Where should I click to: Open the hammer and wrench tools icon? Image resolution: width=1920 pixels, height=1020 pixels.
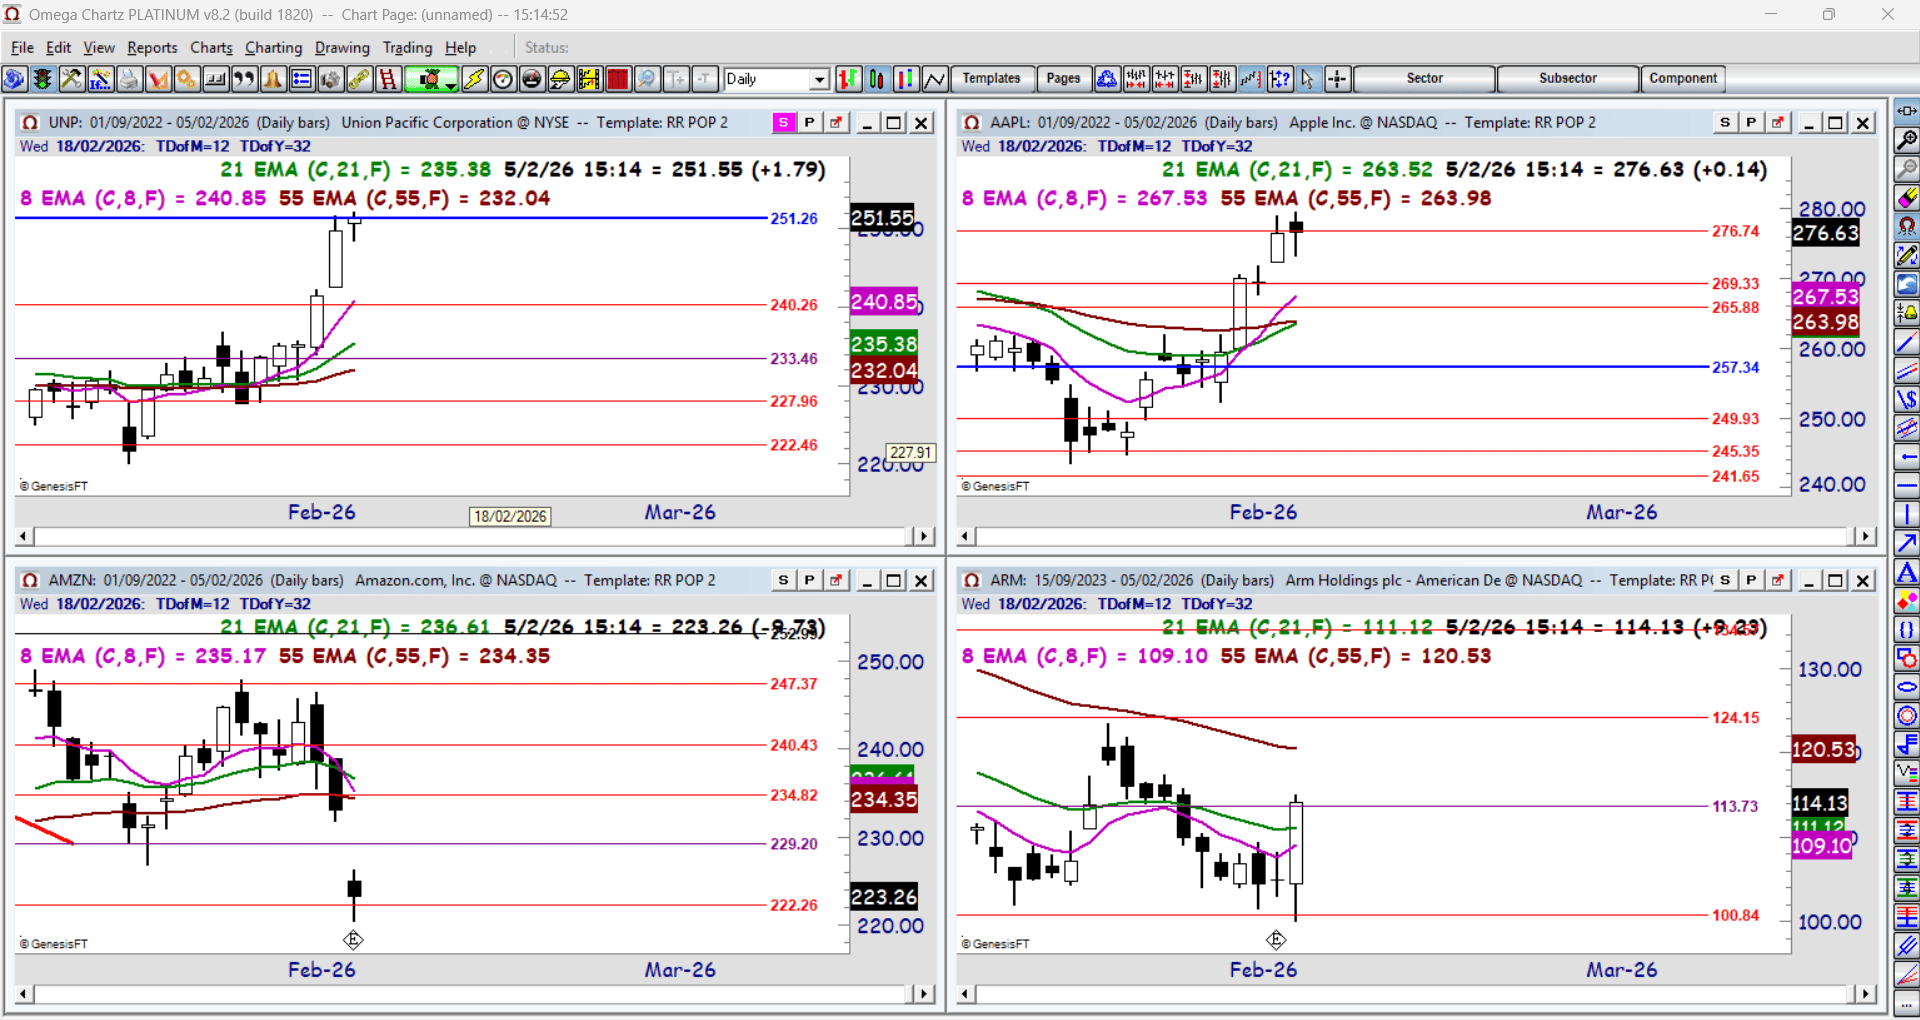pyautogui.click(x=71, y=79)
